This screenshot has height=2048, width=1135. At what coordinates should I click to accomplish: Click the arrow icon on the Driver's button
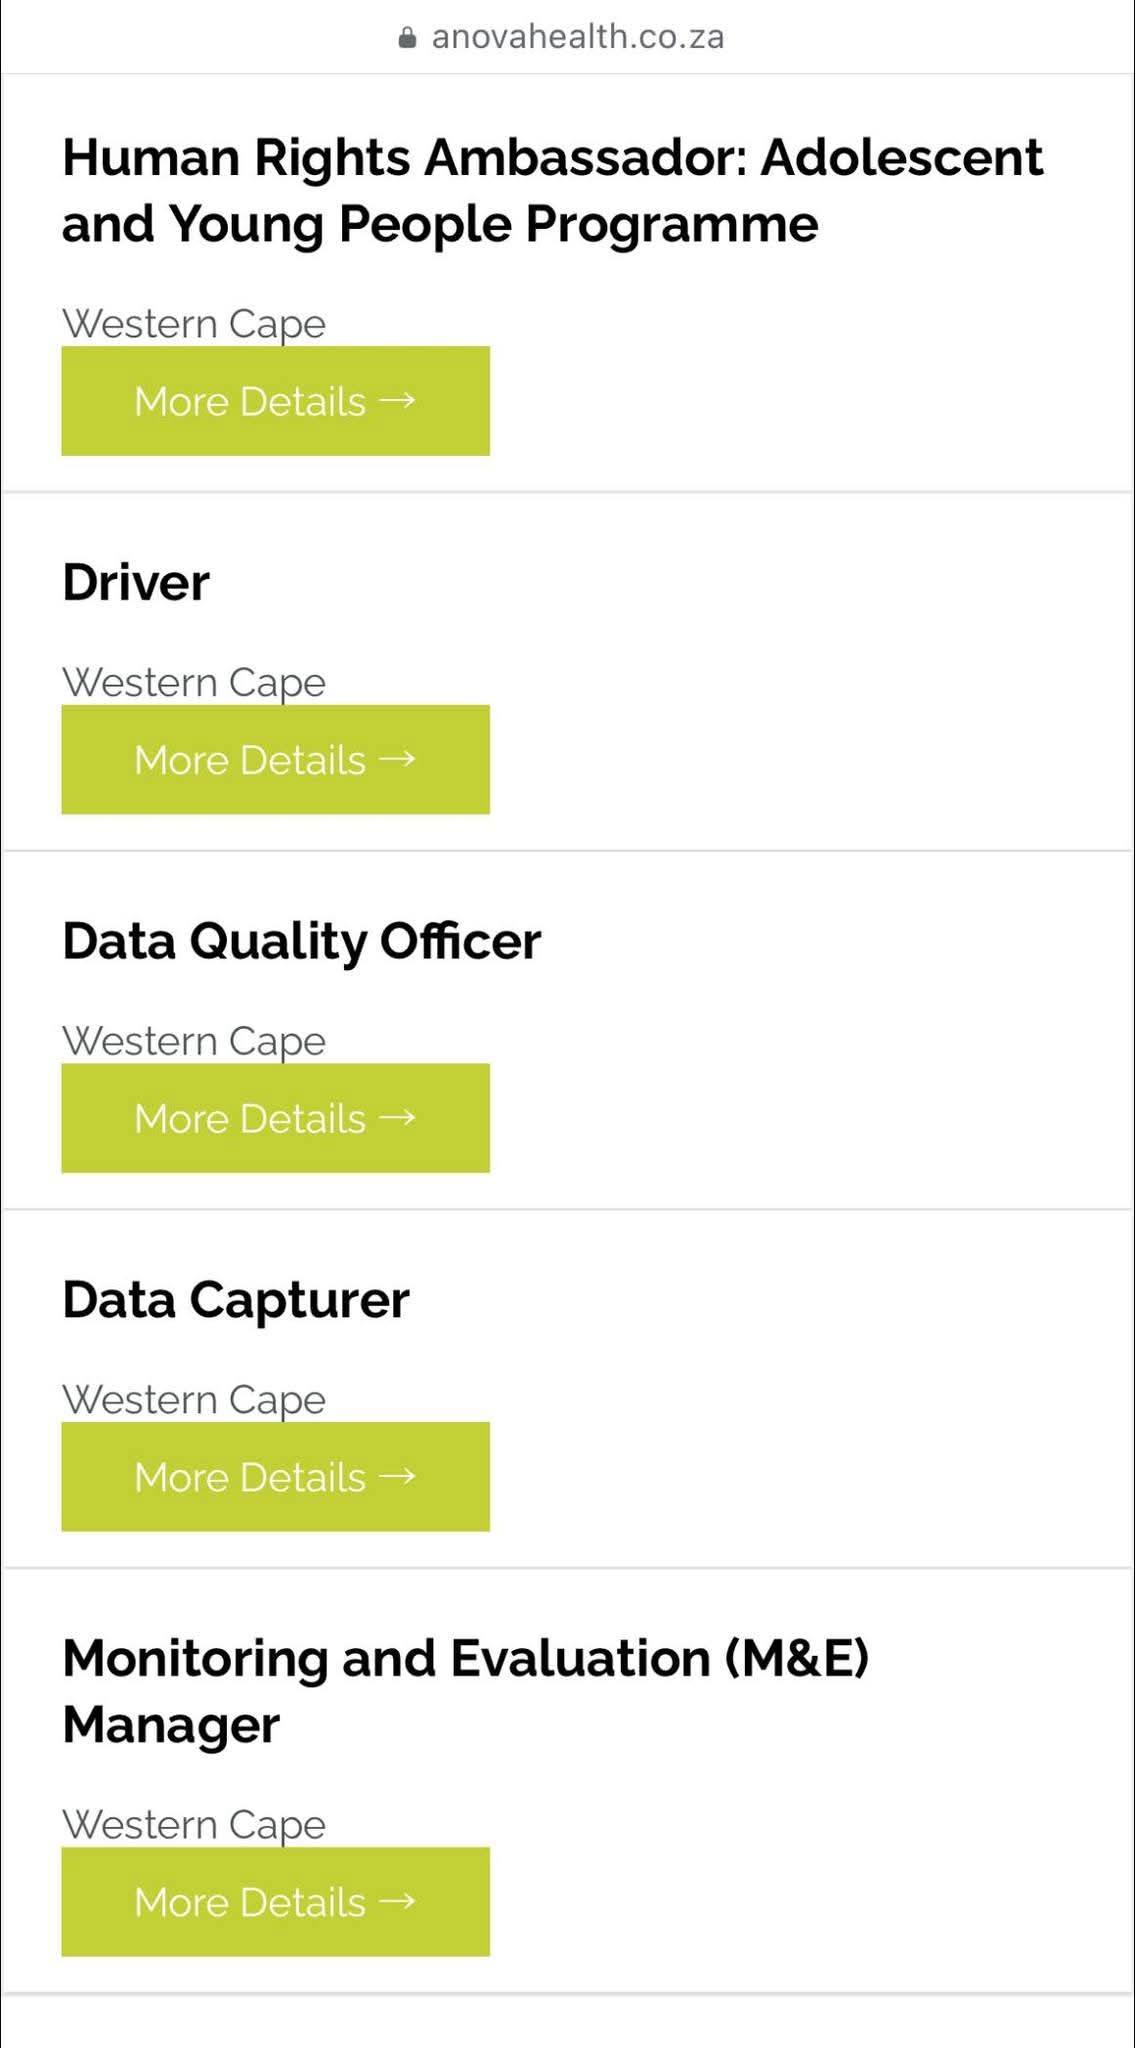click(x=397, y=759)
